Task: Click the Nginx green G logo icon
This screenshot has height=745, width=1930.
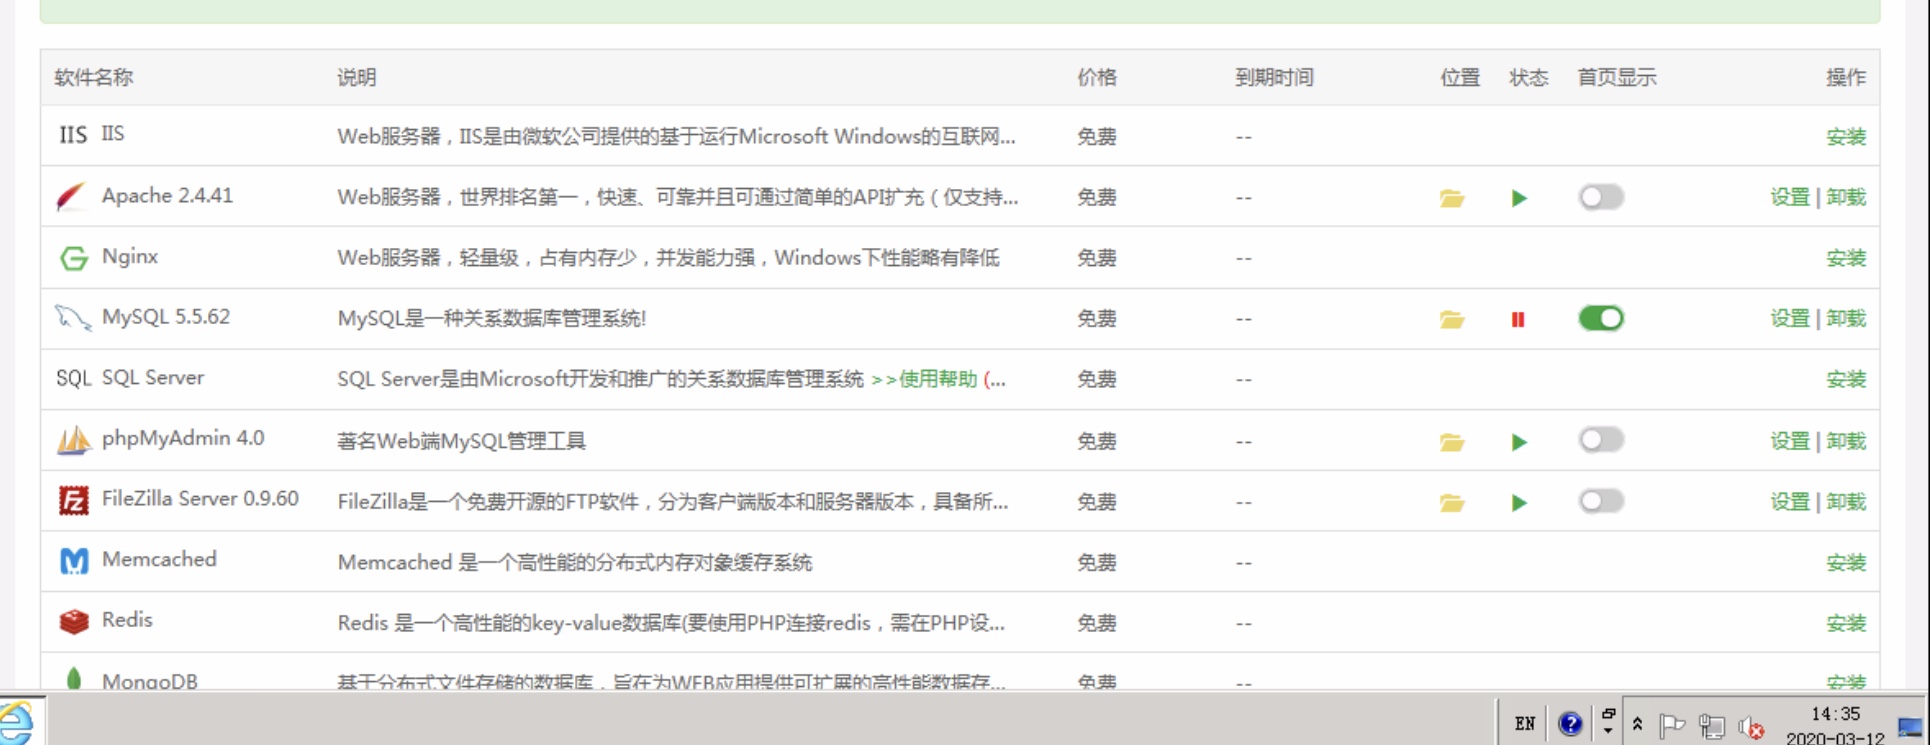Action: pos(73,258)
